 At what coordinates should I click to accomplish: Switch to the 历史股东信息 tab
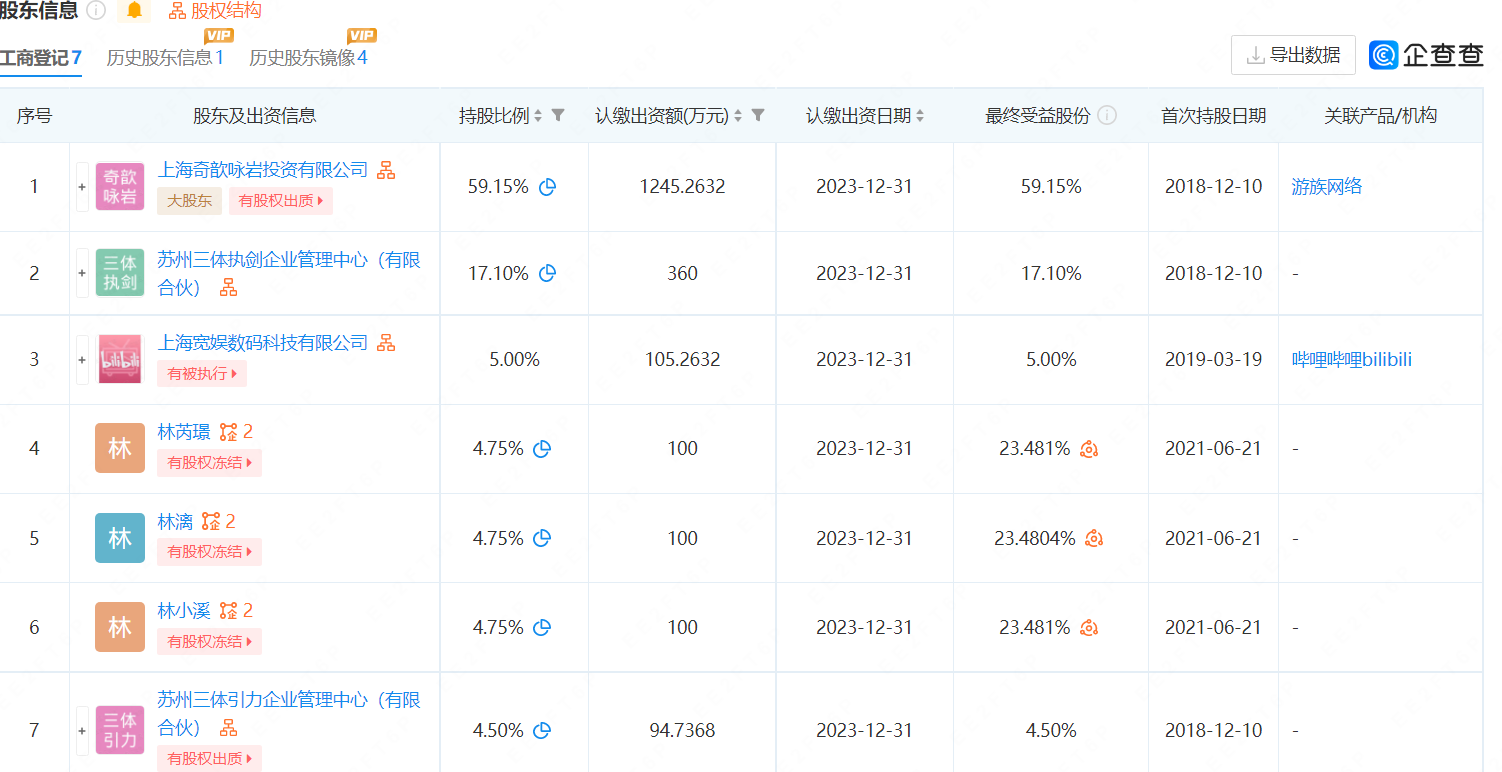click(x=165, y=57)
